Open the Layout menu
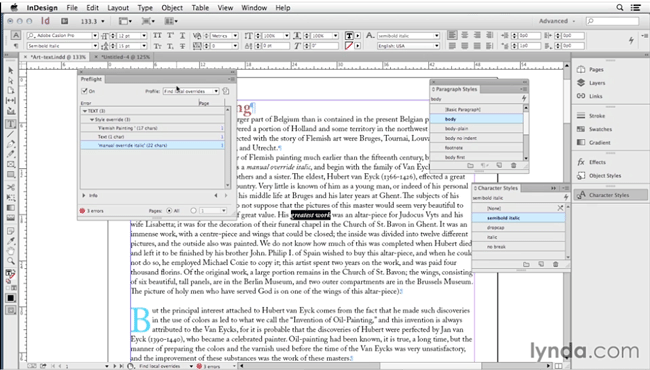This screenshot has height=370, width=650. 118,7
